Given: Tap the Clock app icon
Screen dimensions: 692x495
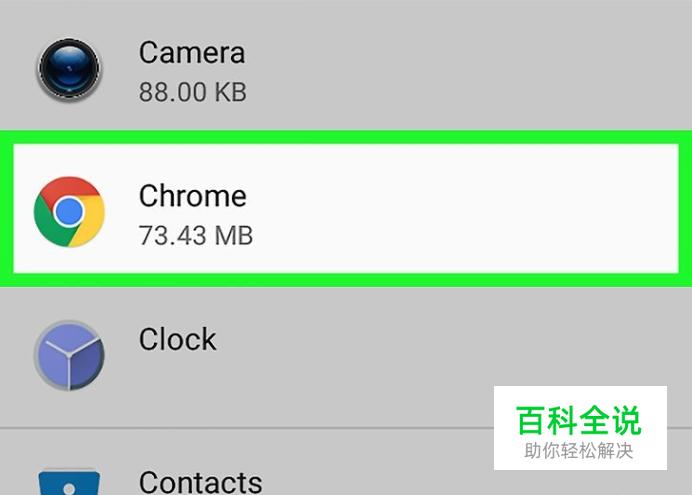Looking at the screenshot, I should [x=69, y=356].
